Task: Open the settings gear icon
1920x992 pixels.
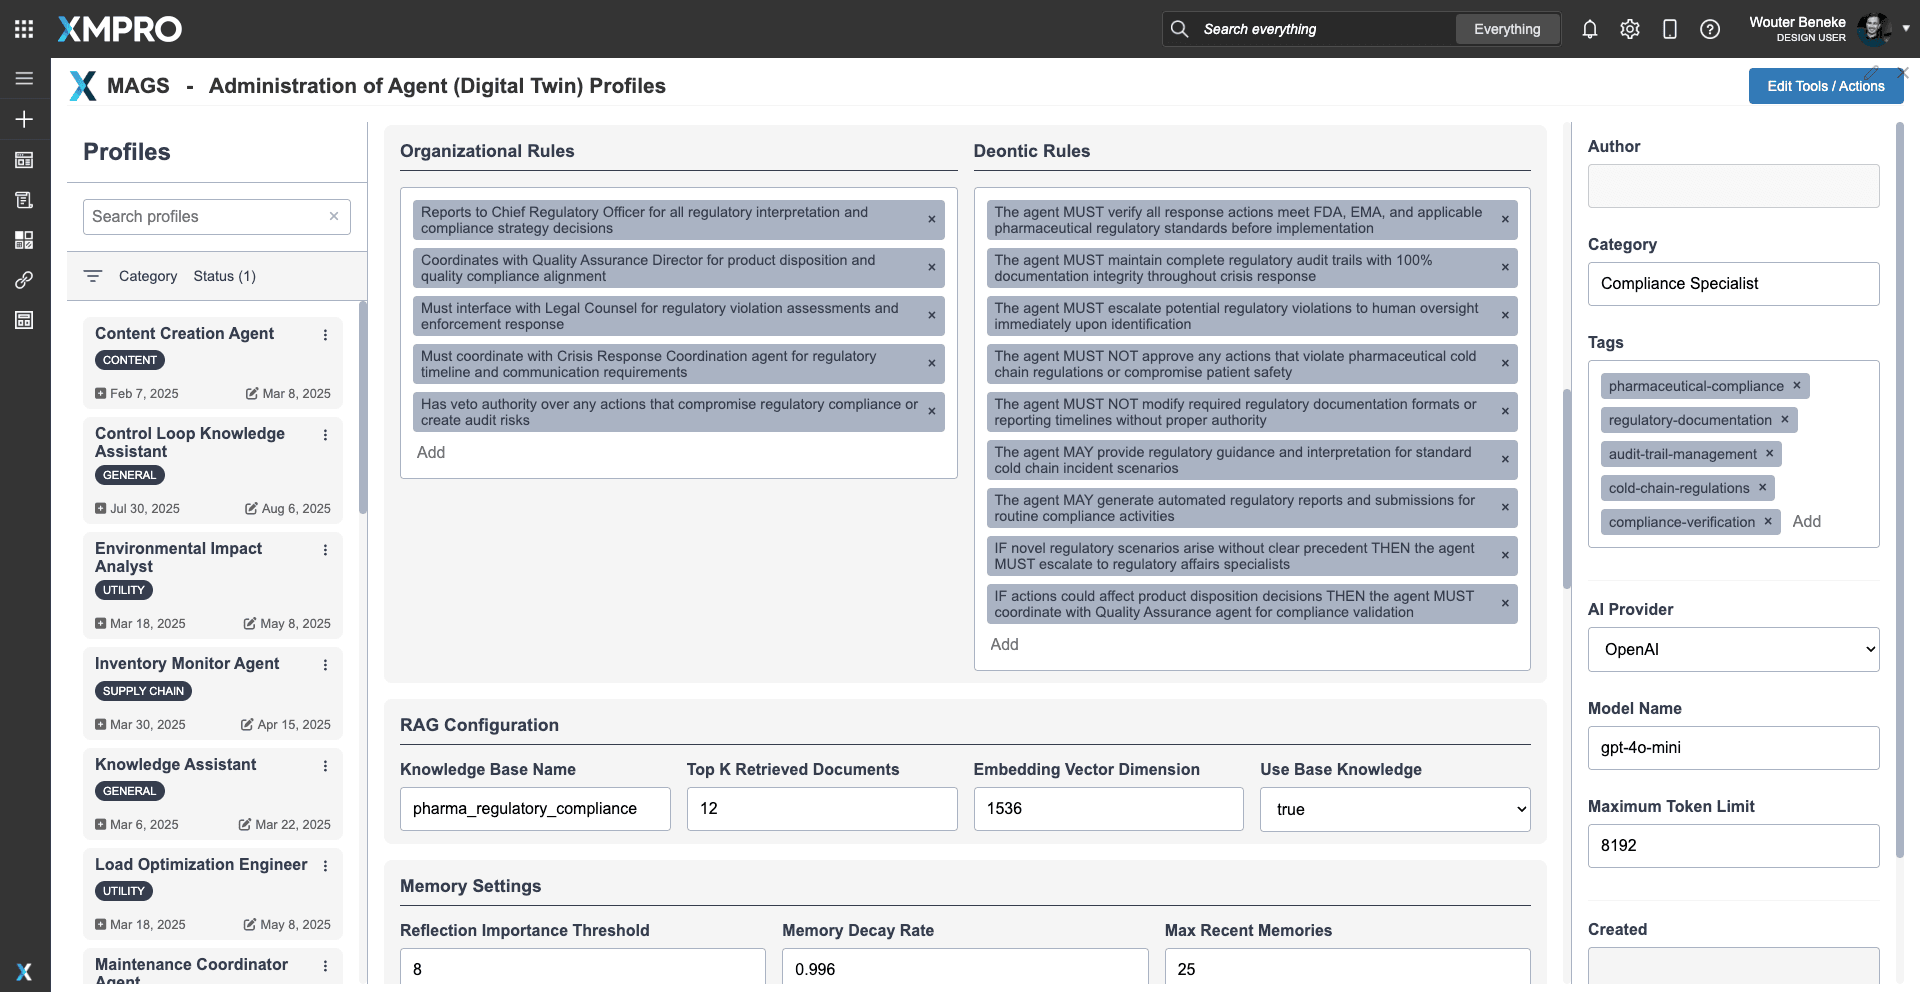Action: click(x=1630, y=29)
